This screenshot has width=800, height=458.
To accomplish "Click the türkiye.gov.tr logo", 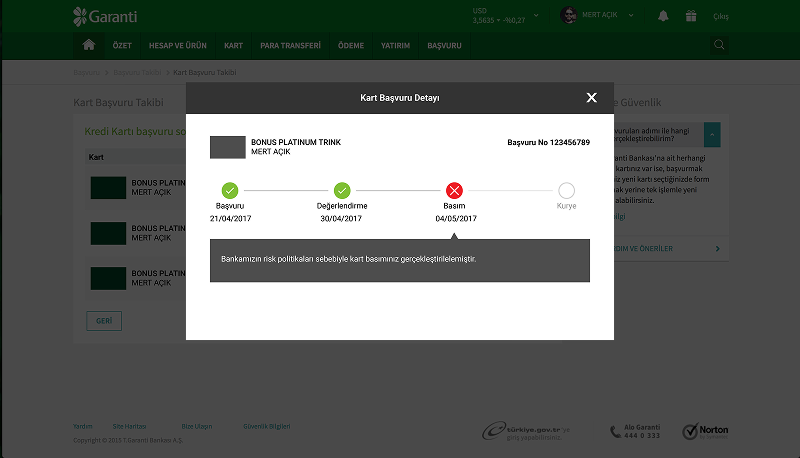I will click(x=526, y=431).
